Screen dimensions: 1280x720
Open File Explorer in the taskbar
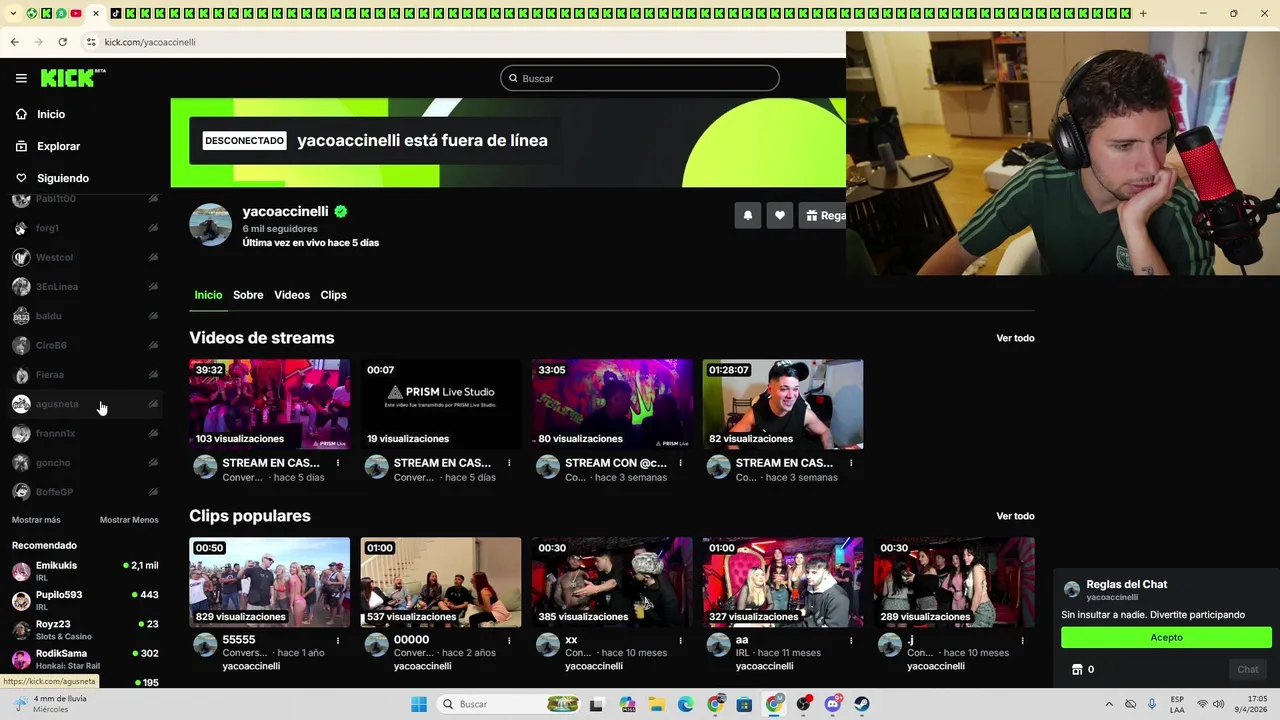coord(657,704)
